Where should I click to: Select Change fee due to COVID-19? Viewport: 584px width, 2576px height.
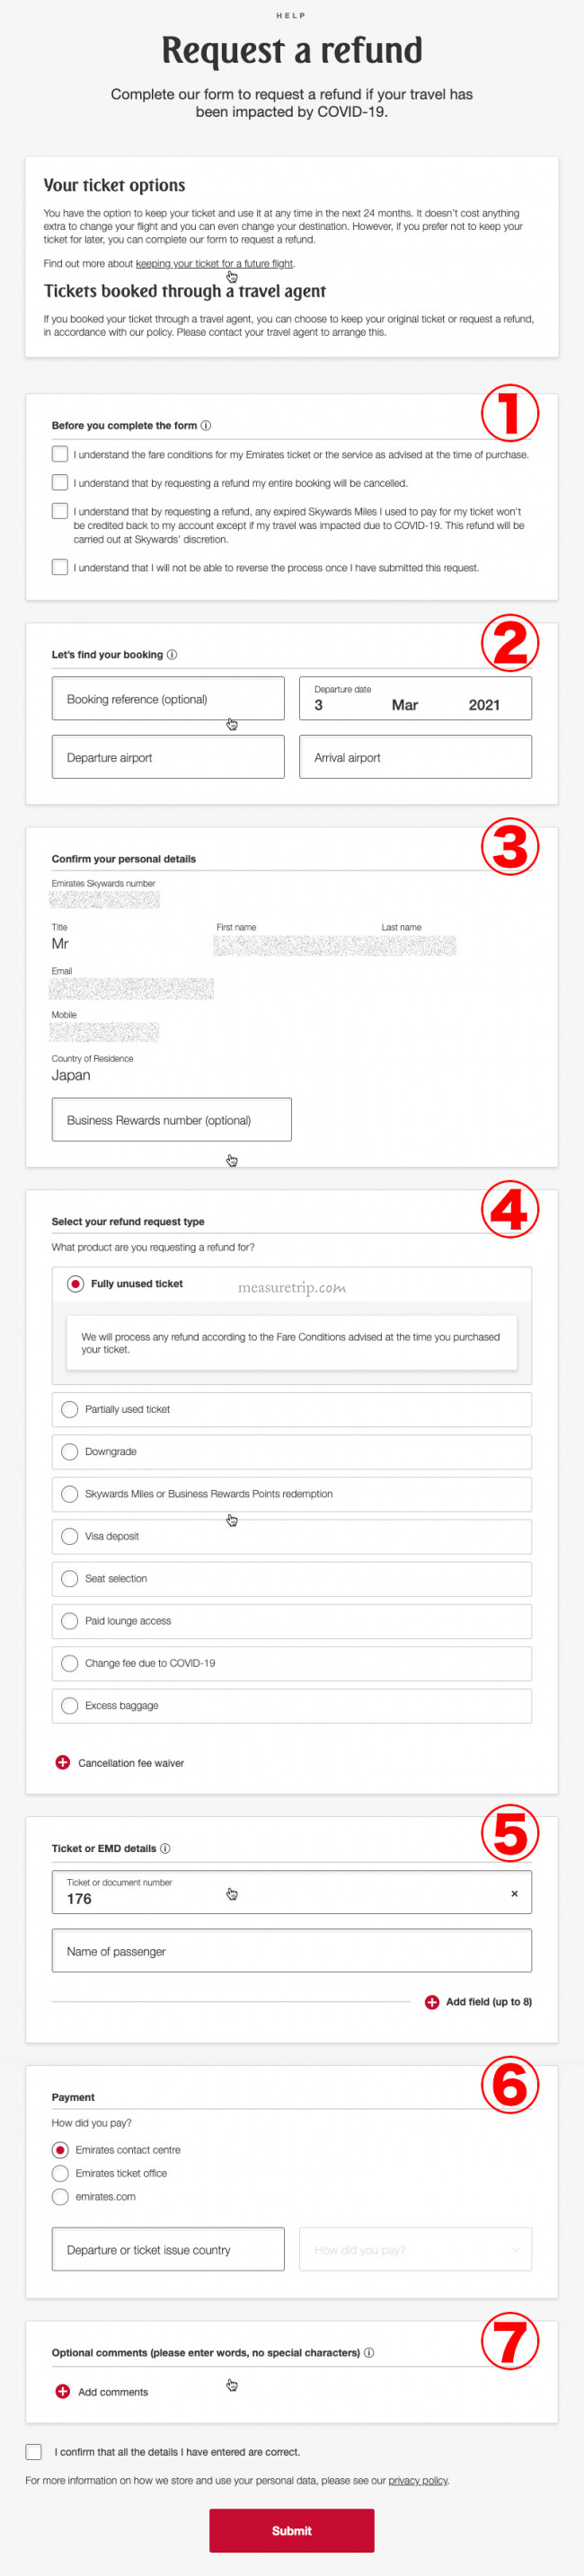[291, 1663]
